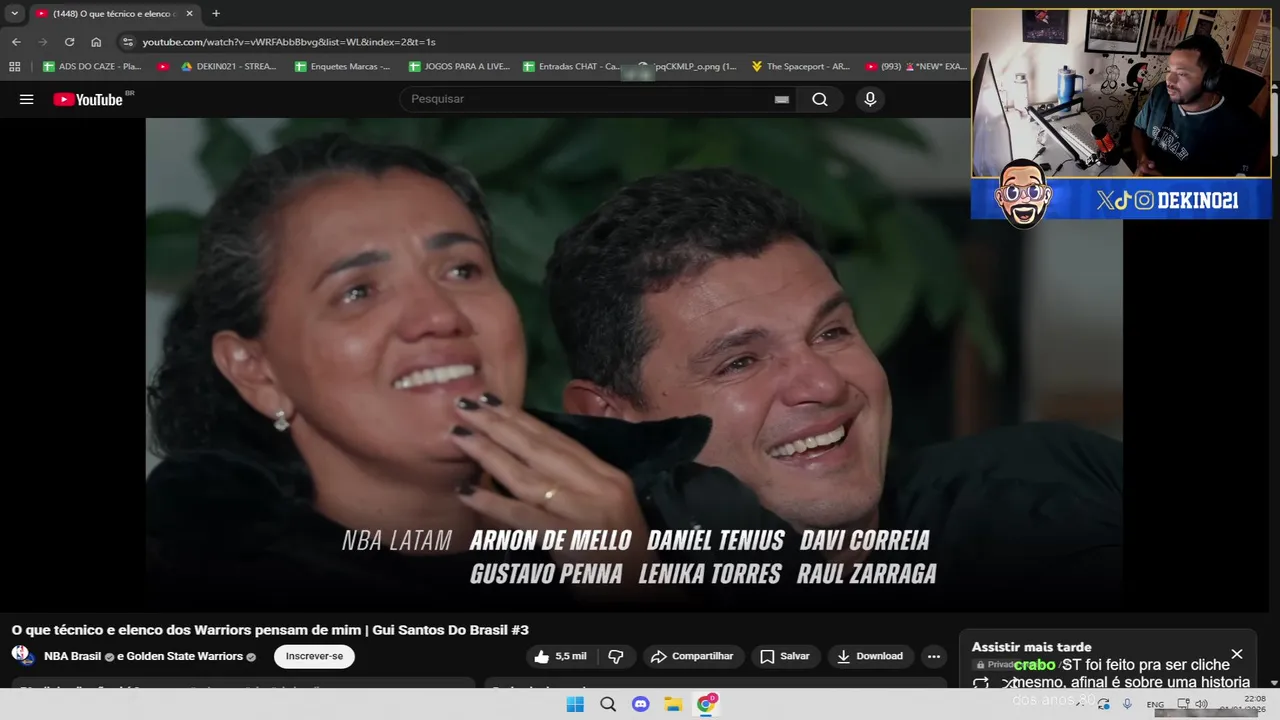This screenshot has width=1280, height=720.
Task: Click the DEKIN021 cartoon avatar overlay
Action: pos(1022,193)
